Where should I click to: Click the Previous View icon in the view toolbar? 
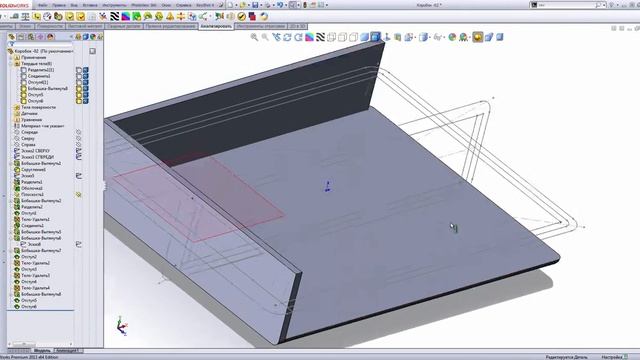tap(276, 37)
